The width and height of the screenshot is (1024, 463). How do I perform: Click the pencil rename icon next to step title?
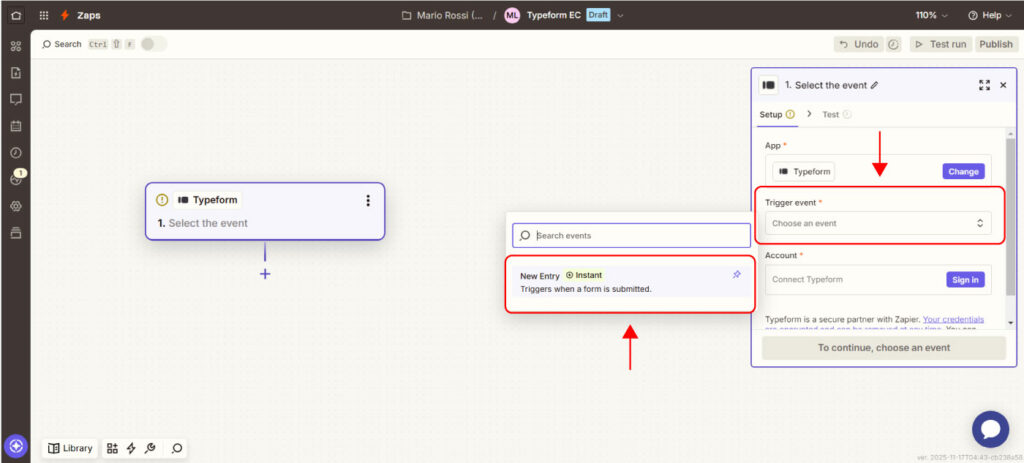coord(874,85)
